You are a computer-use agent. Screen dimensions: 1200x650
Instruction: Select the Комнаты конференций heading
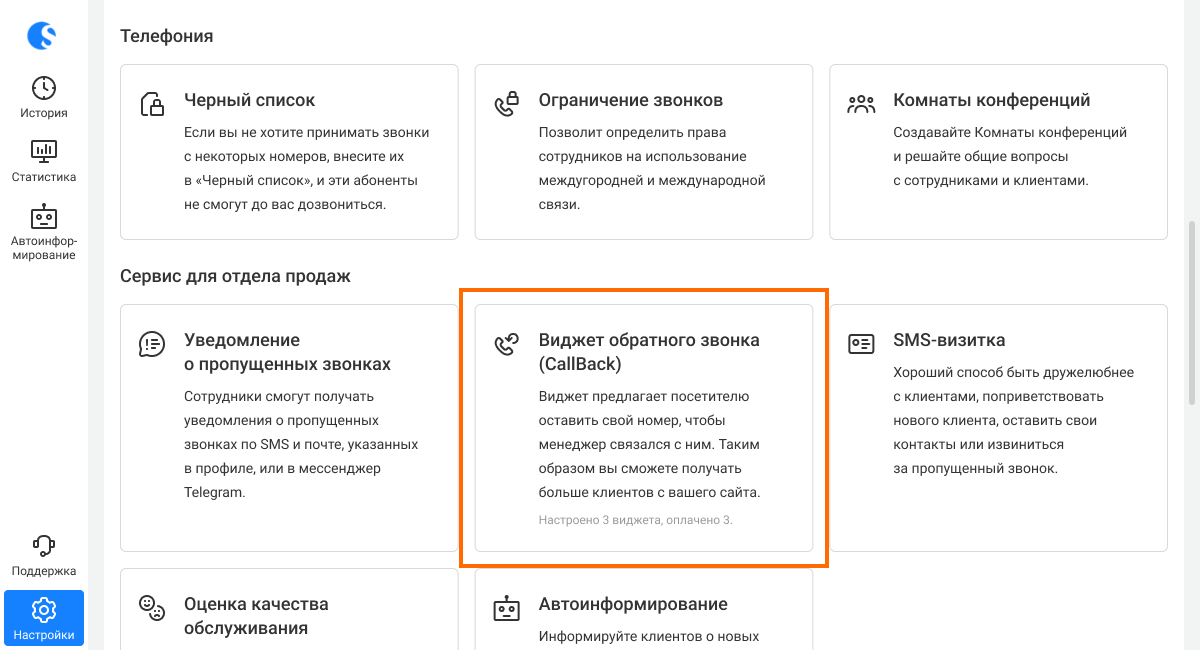(x=992, y=100)
